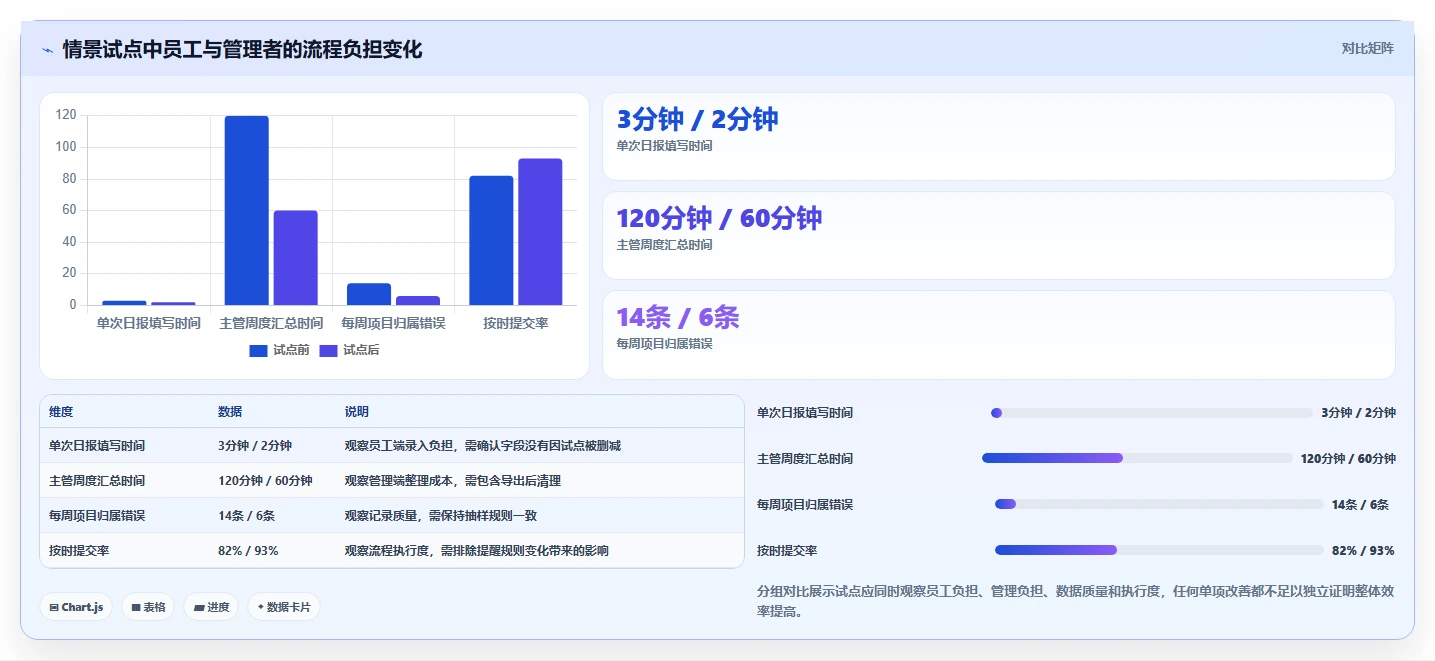The image size is (1435, 661).
Task: Select the table cell 单次日报填写时间
Action: (97, 446)
